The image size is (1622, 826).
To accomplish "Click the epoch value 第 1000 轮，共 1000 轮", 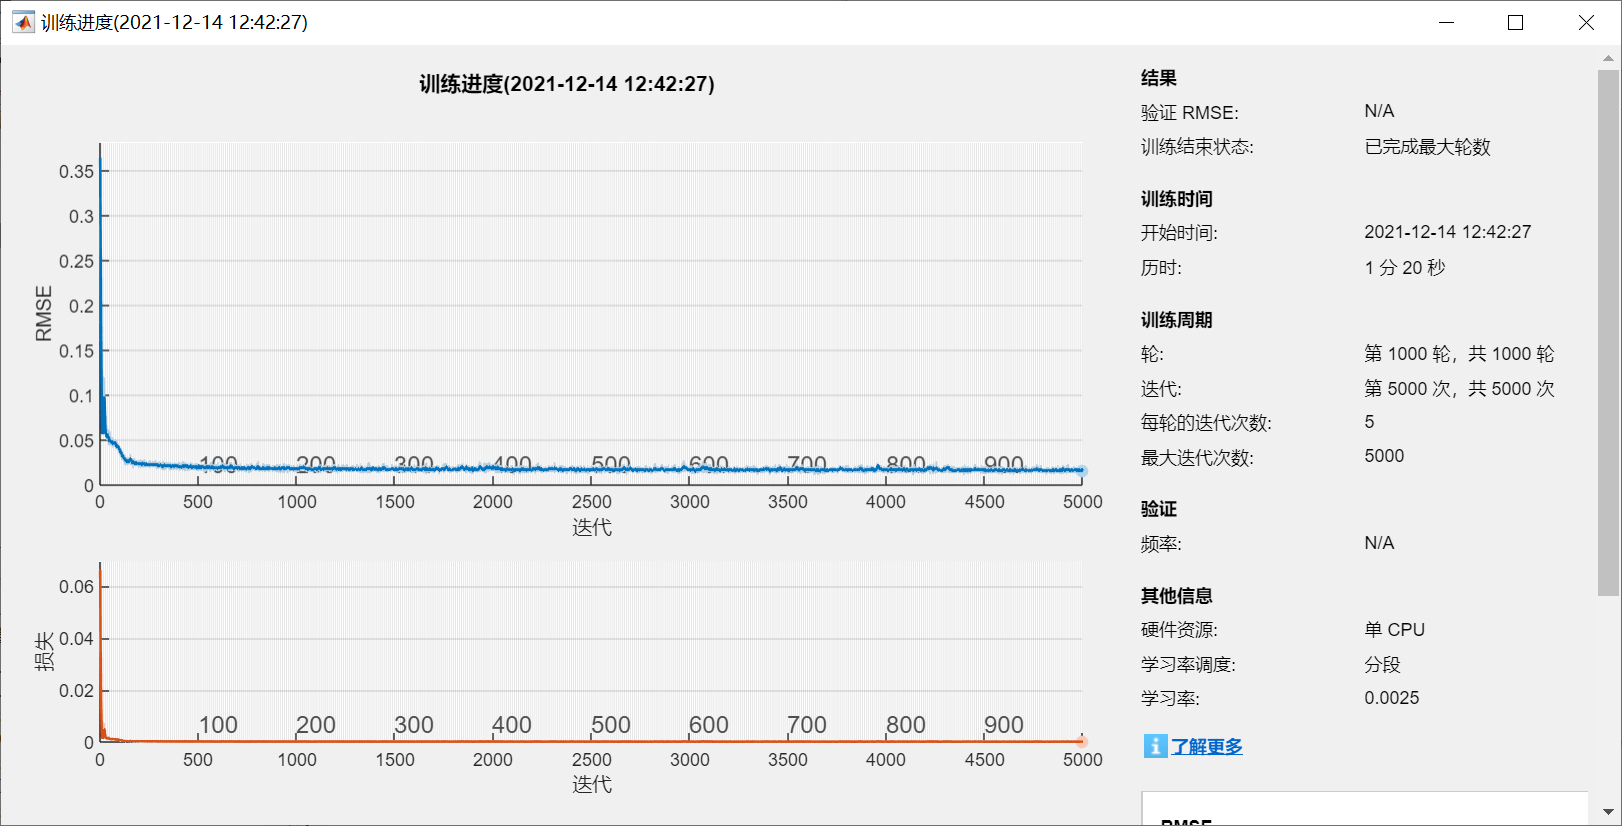I will click(x=1459, y=354).
